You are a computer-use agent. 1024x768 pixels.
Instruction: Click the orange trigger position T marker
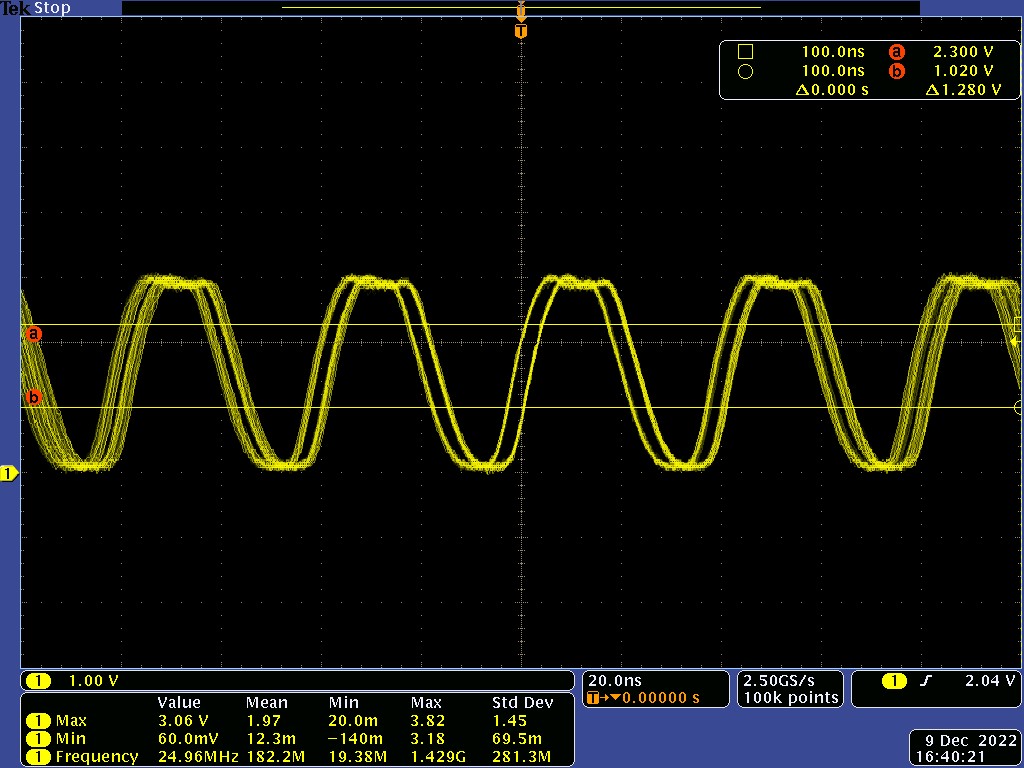point(520,32)
